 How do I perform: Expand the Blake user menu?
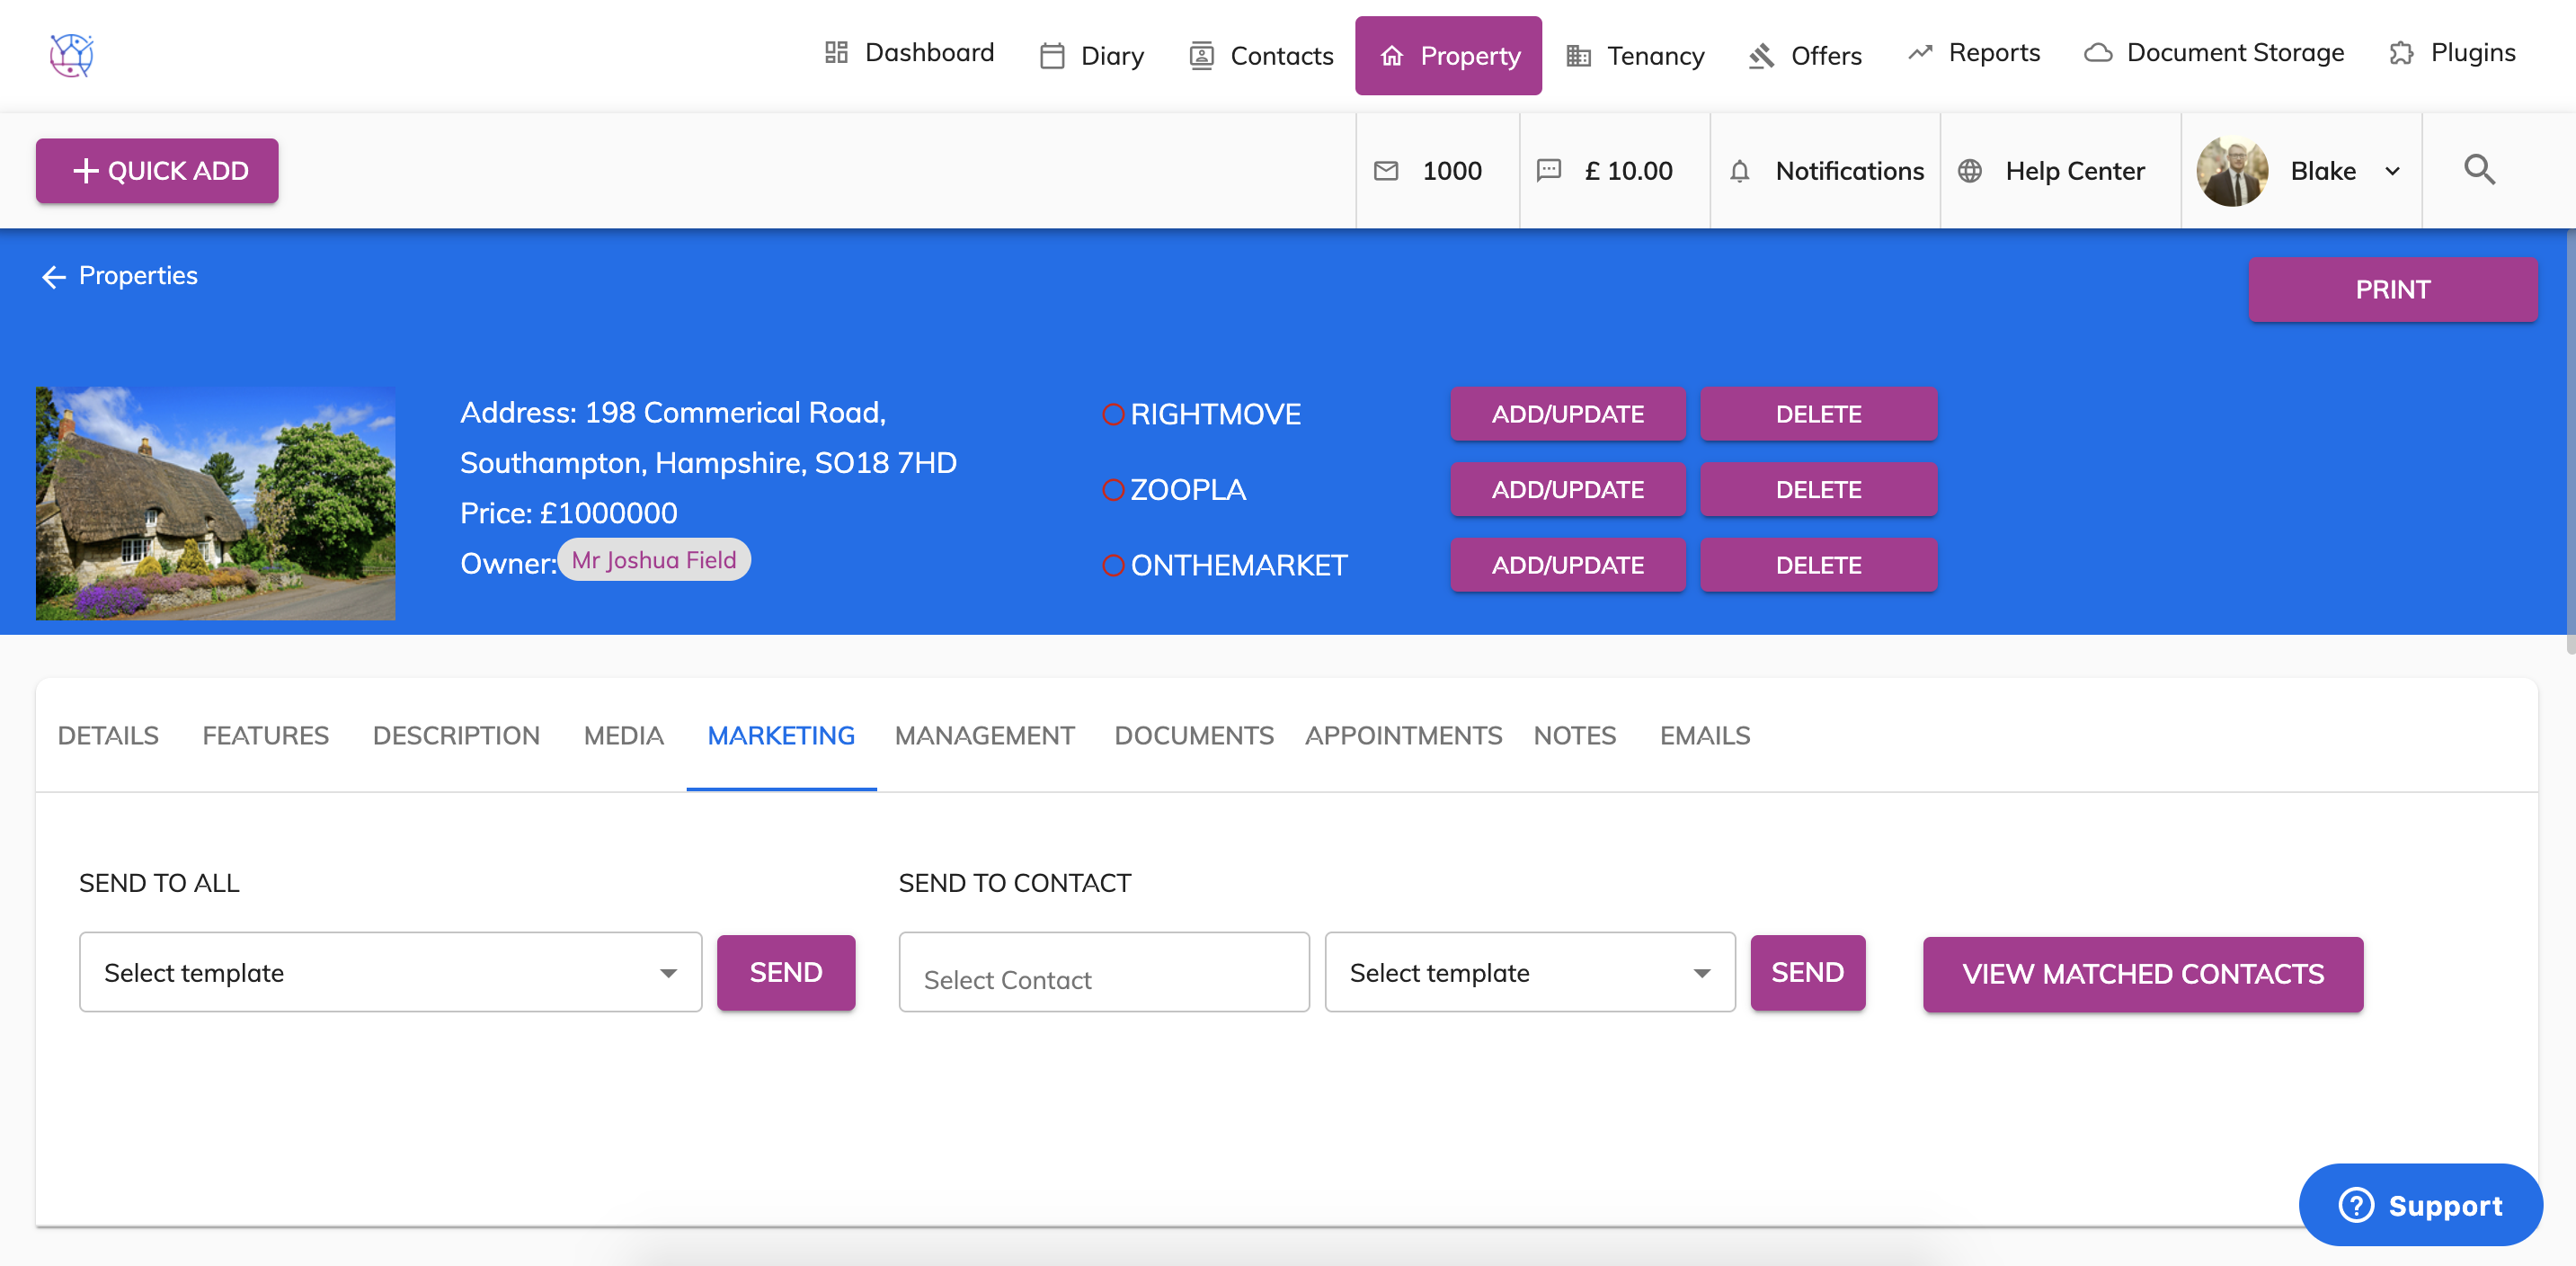pyautogui.click(x=2392, y=171)
